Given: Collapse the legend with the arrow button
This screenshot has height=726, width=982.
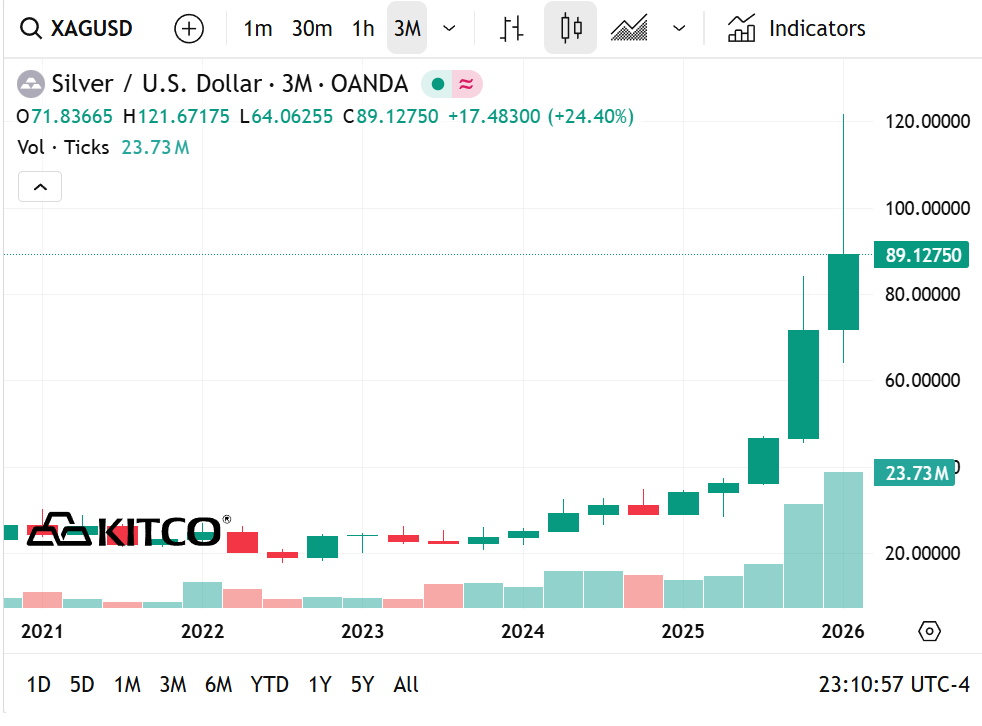Looking at the screenshot, I should [x=39, y=186].
